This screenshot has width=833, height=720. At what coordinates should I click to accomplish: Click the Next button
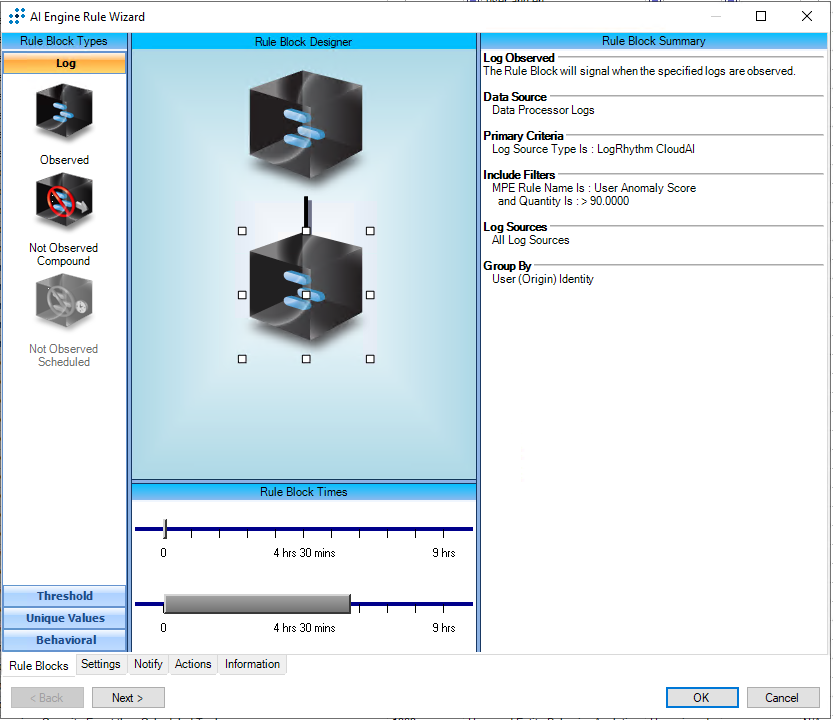(x=128, y=698)
